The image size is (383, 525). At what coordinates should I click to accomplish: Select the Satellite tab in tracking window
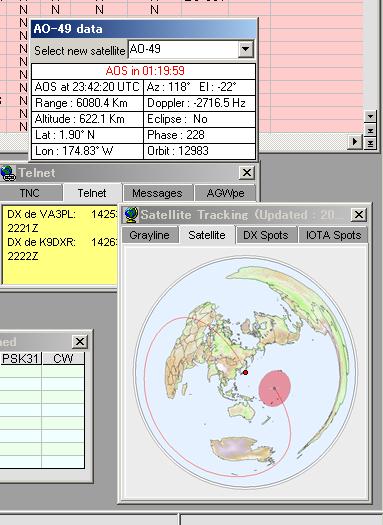[x=207, y=235]
